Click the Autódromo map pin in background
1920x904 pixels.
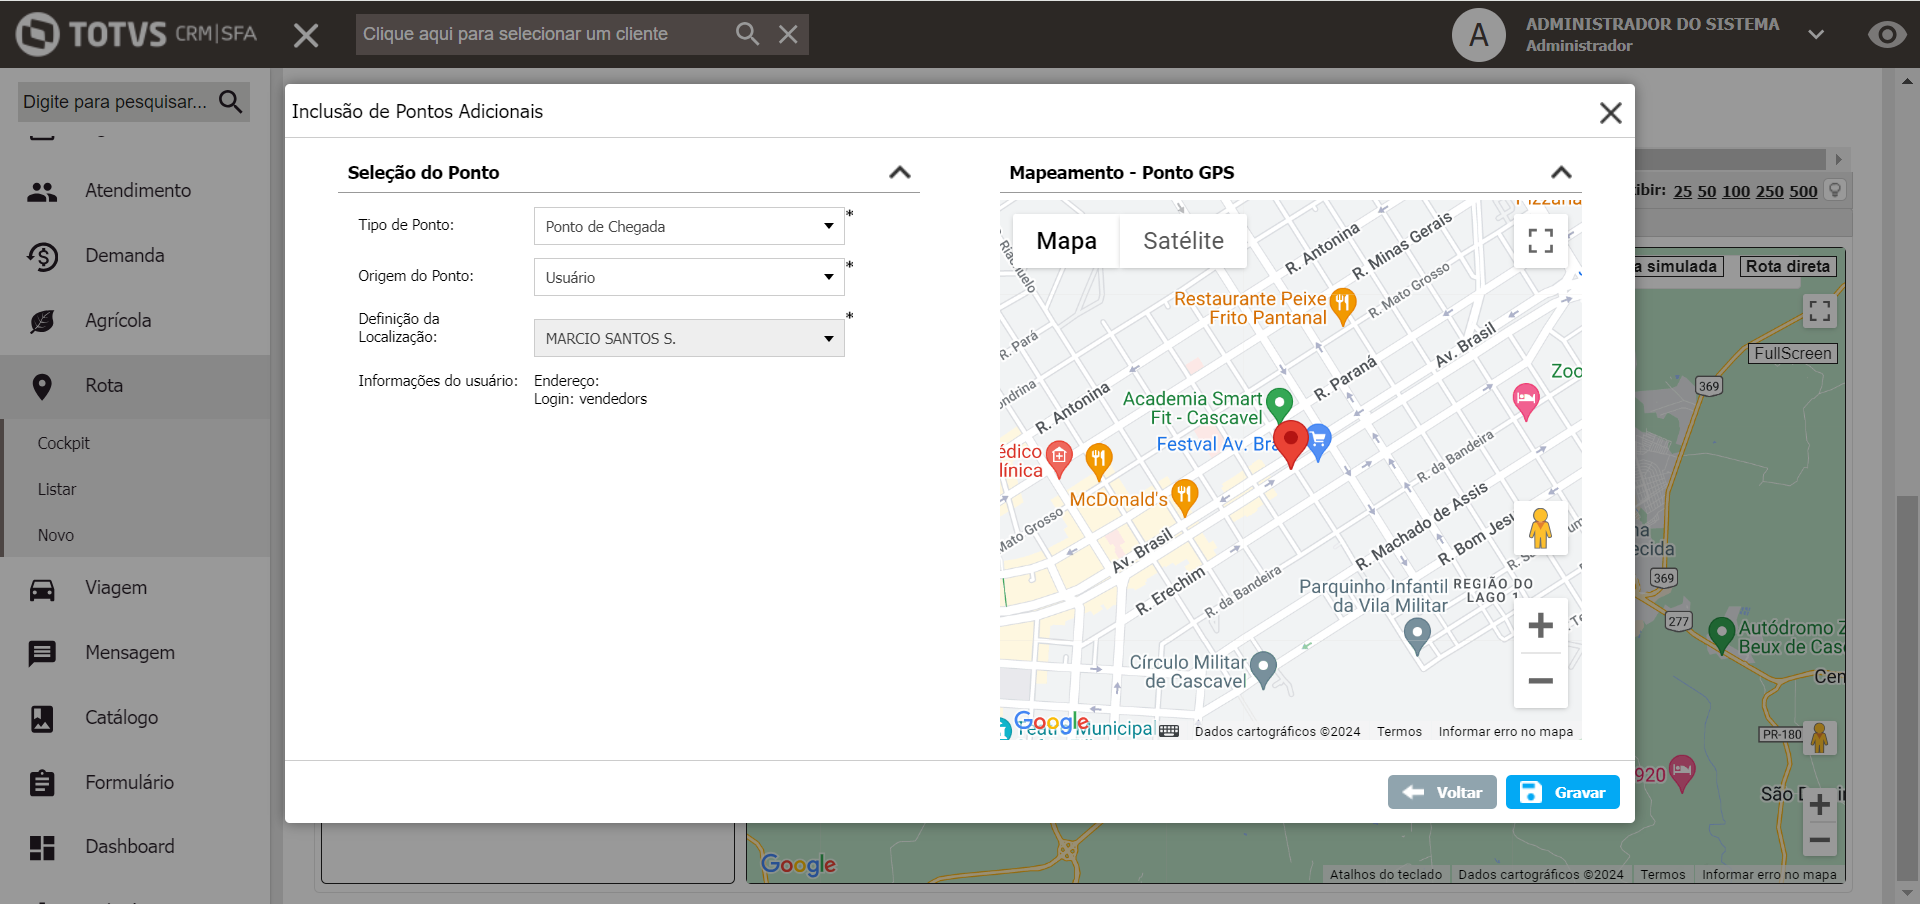point(1721,635)
